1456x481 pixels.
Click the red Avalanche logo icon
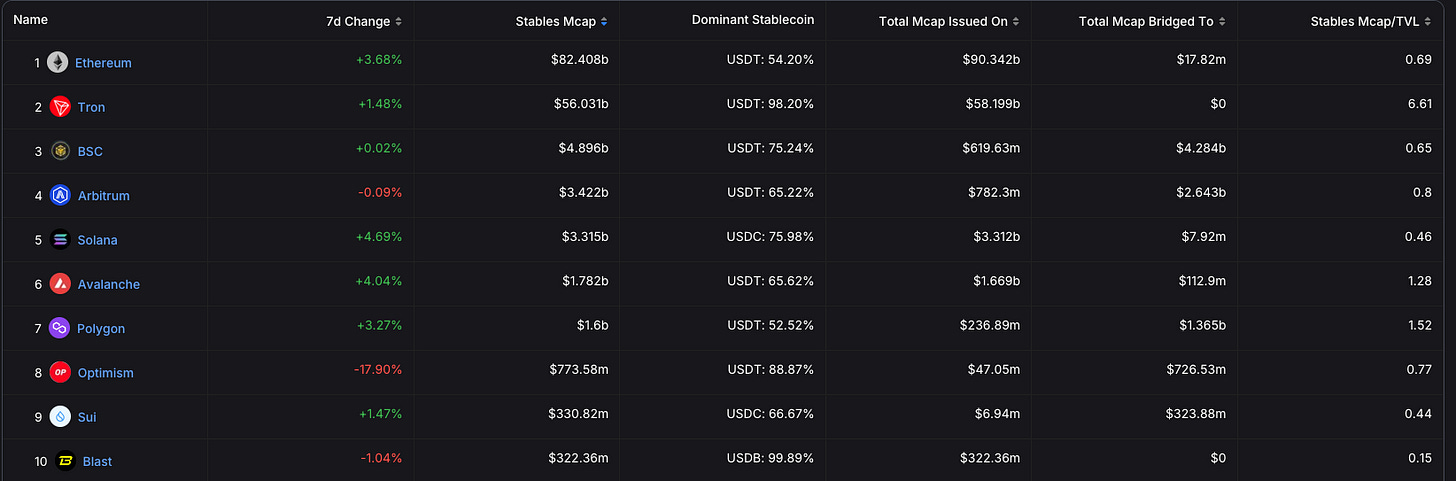60,284
